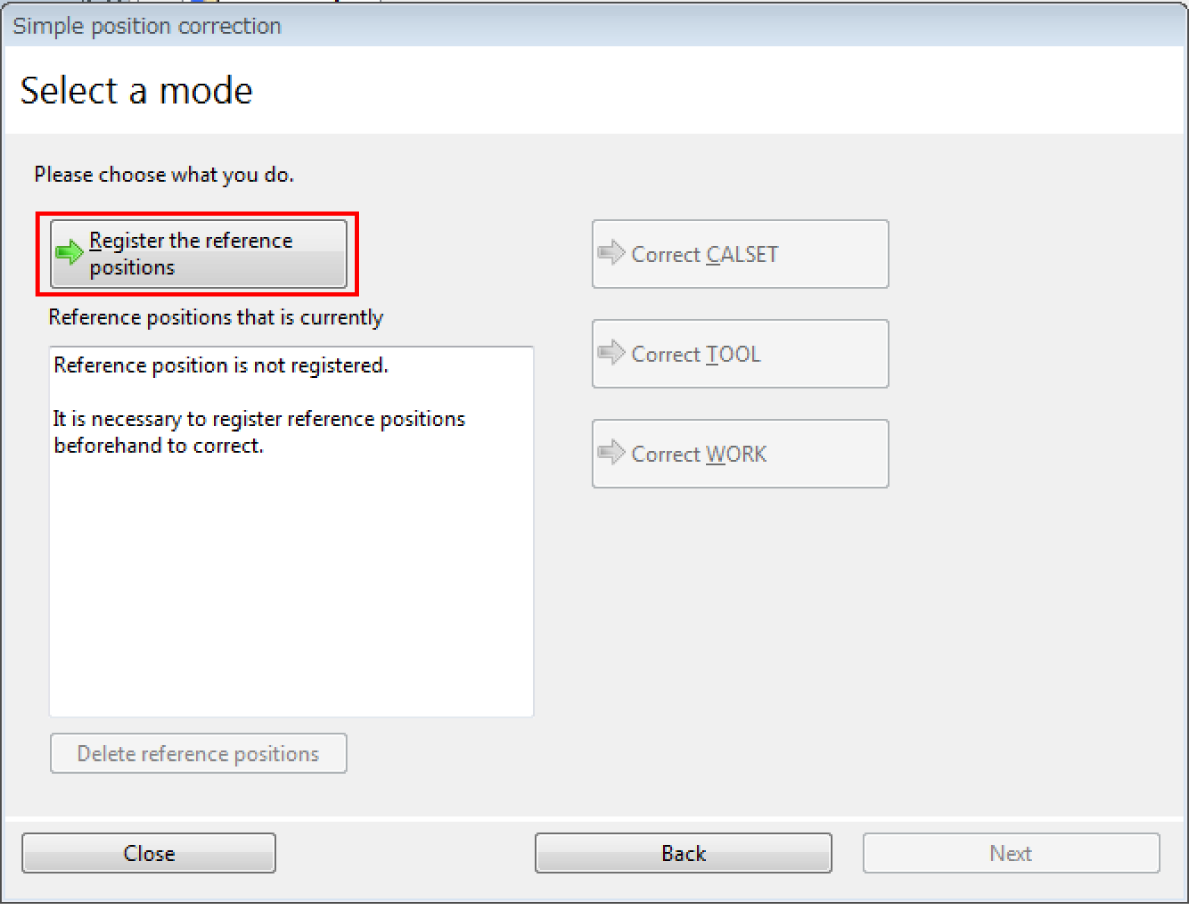Click the Please choose what you do text
1189x904 pixels.
click(x=164, y=175)
